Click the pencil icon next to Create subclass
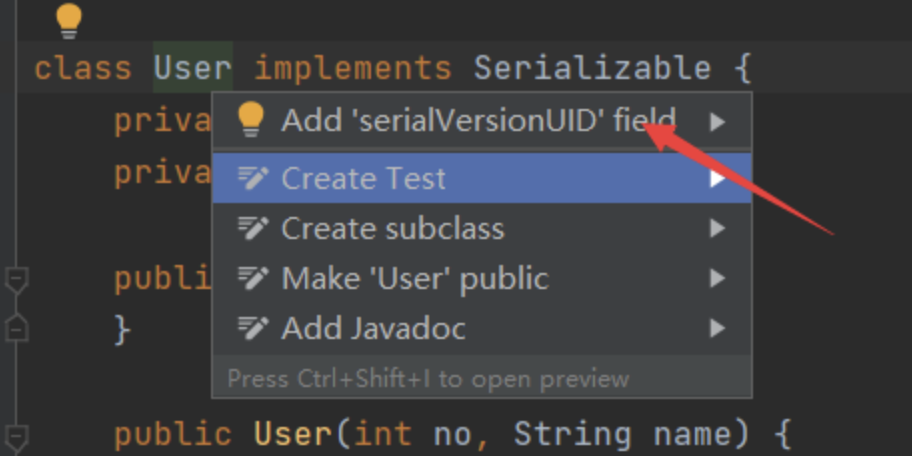 (252, 229)
